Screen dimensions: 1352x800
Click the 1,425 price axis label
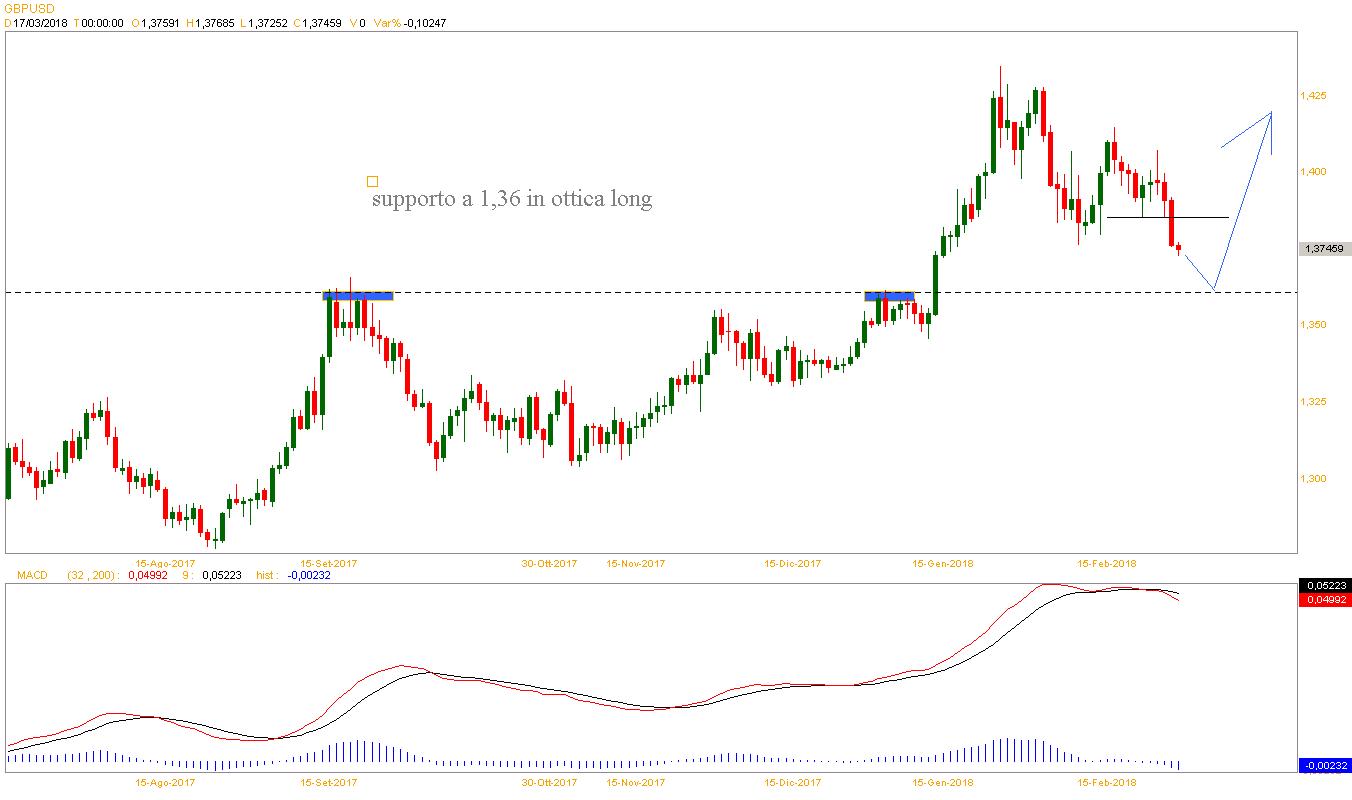click(x=1313, y=96)
